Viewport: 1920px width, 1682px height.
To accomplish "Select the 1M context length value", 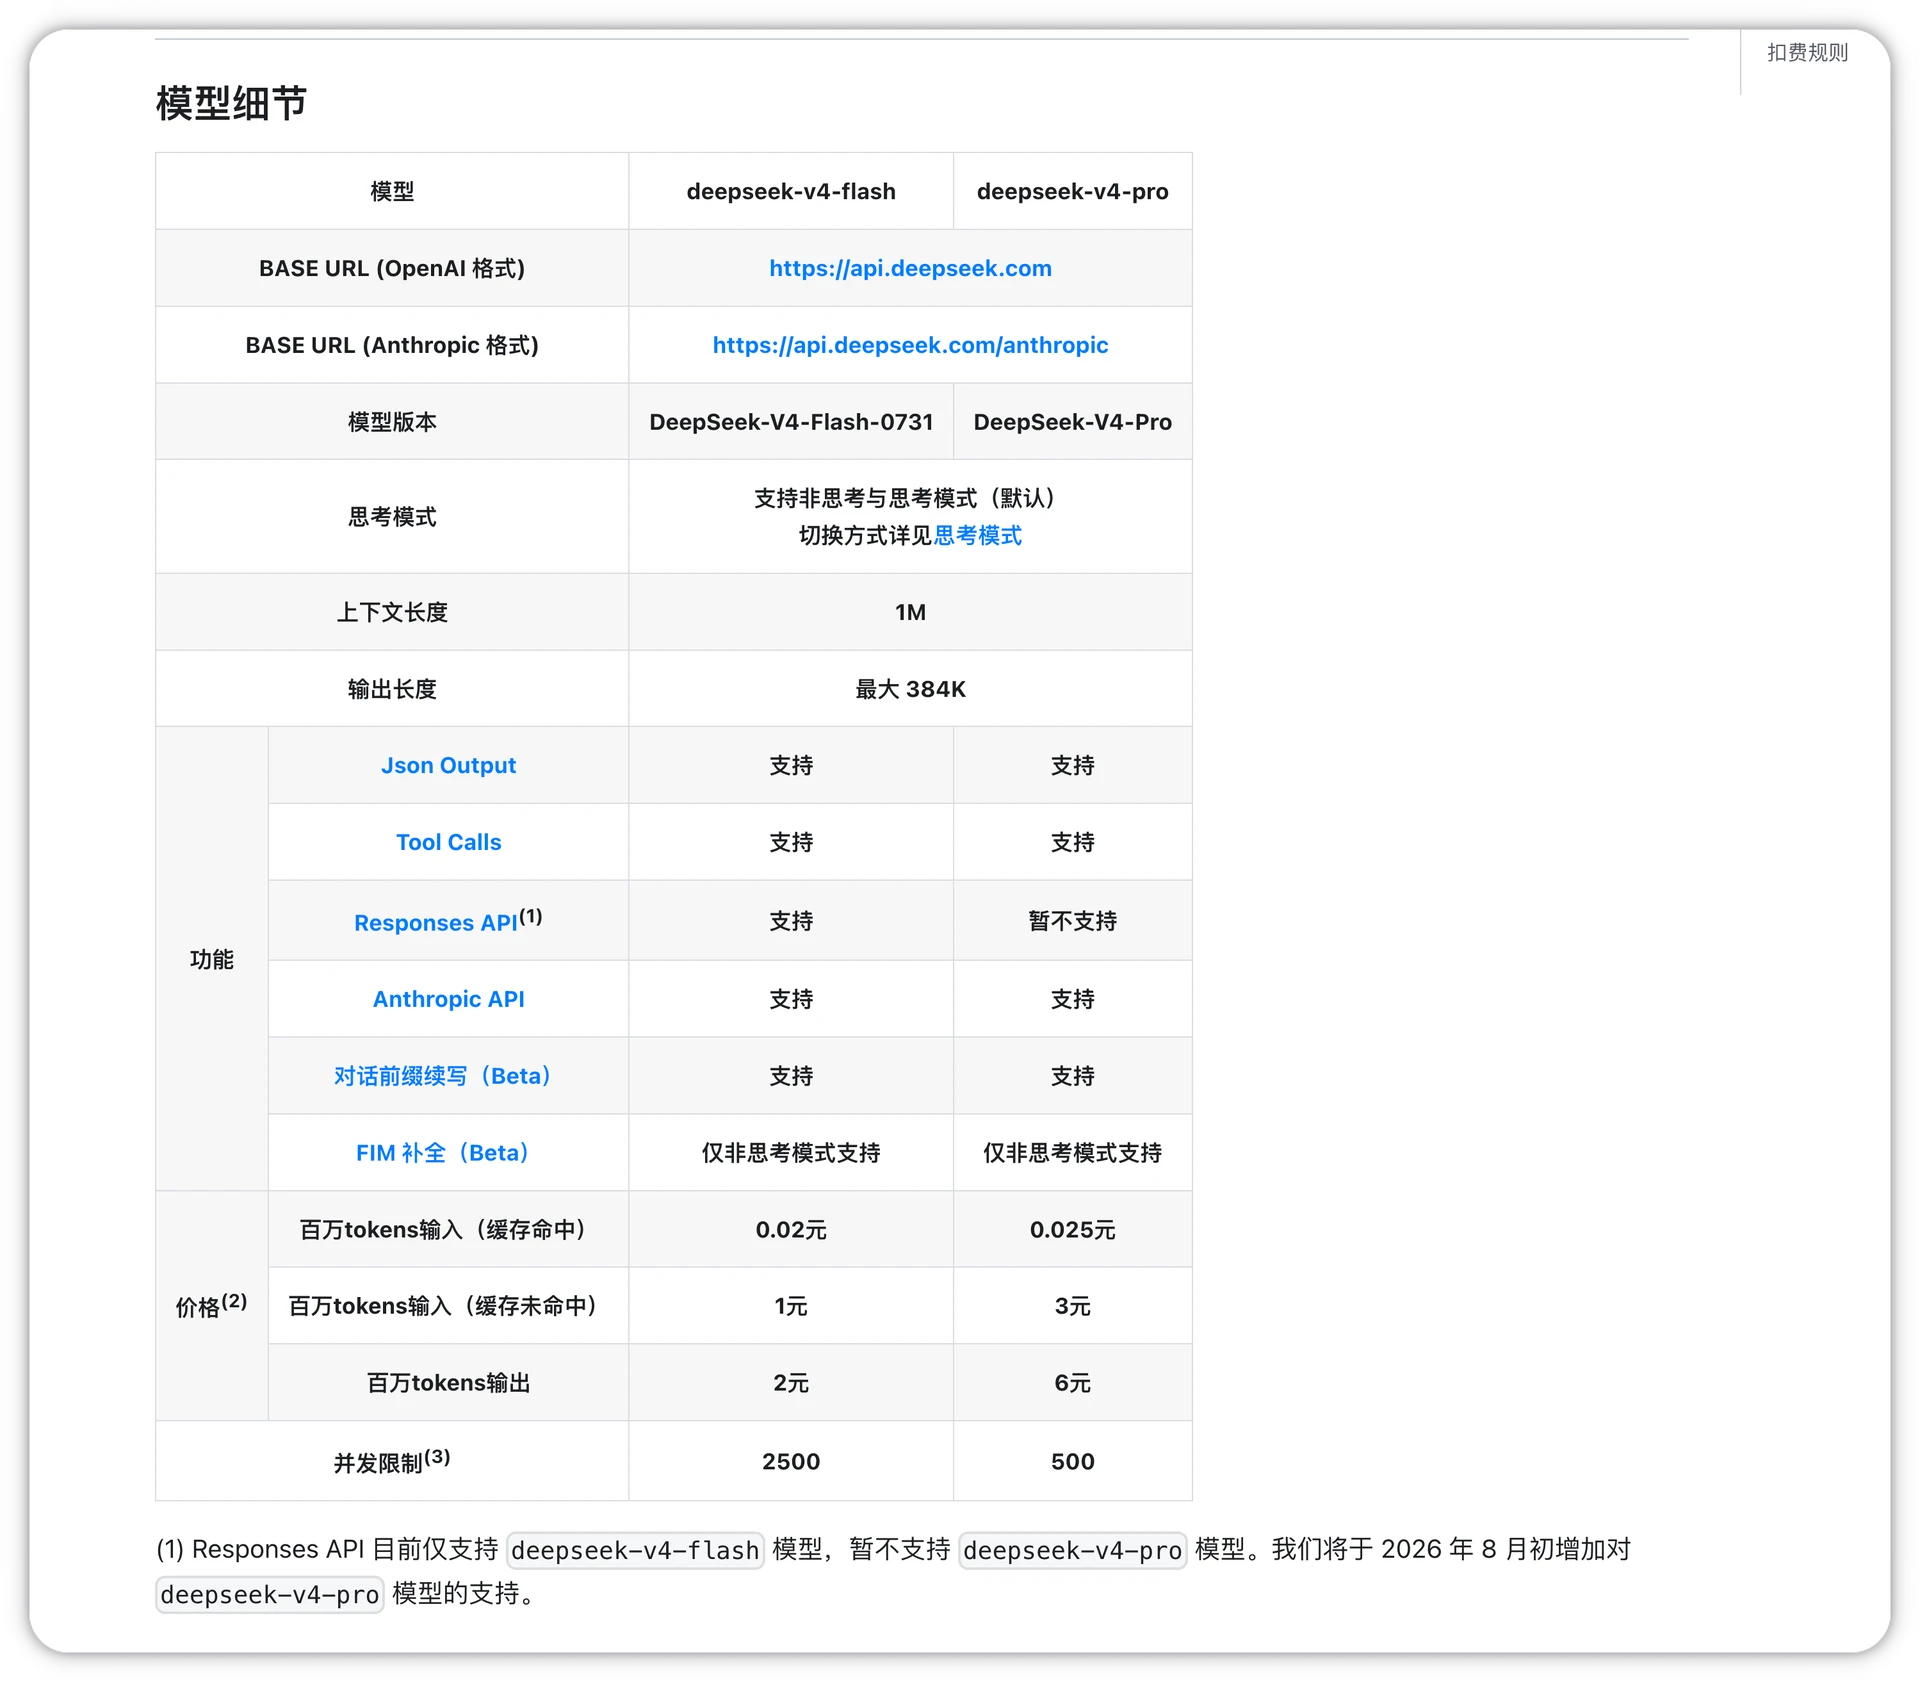I will tap(910, 612).
